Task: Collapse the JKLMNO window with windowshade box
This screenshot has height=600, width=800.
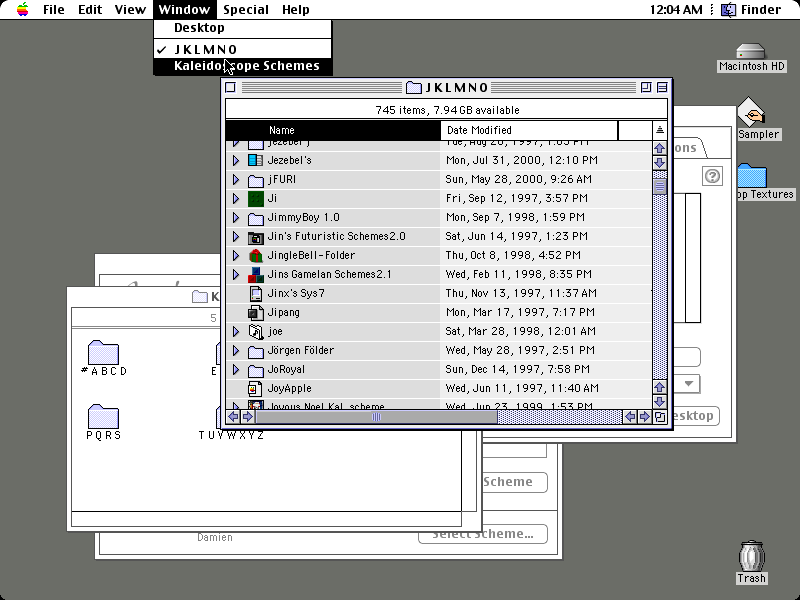Action: [662, 87]
